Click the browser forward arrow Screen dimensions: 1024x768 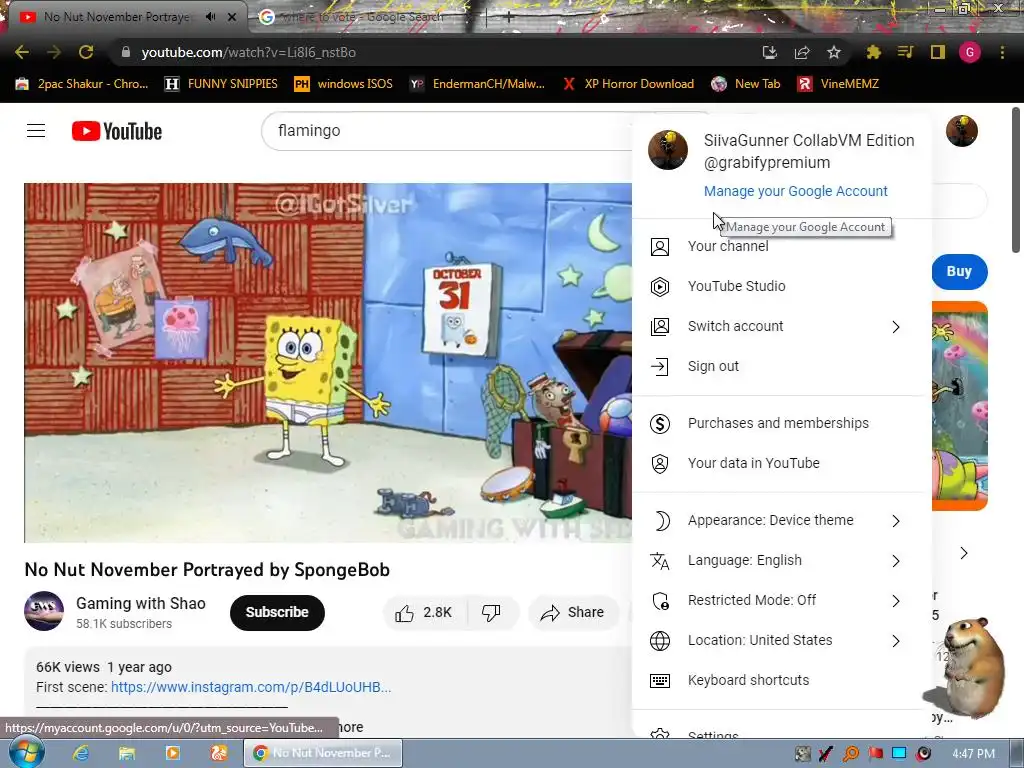tap(54, 52)
